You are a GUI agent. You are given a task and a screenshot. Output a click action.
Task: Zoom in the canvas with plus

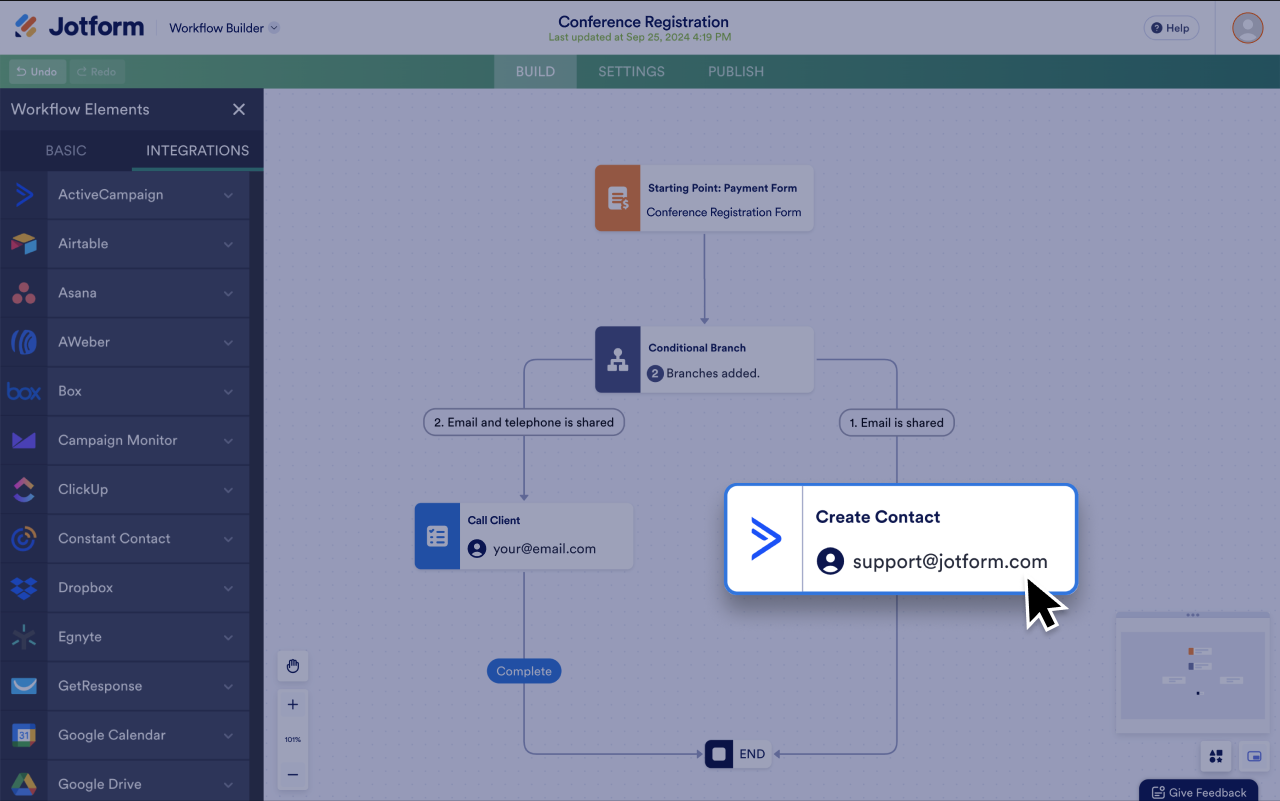tap(293, 704)
